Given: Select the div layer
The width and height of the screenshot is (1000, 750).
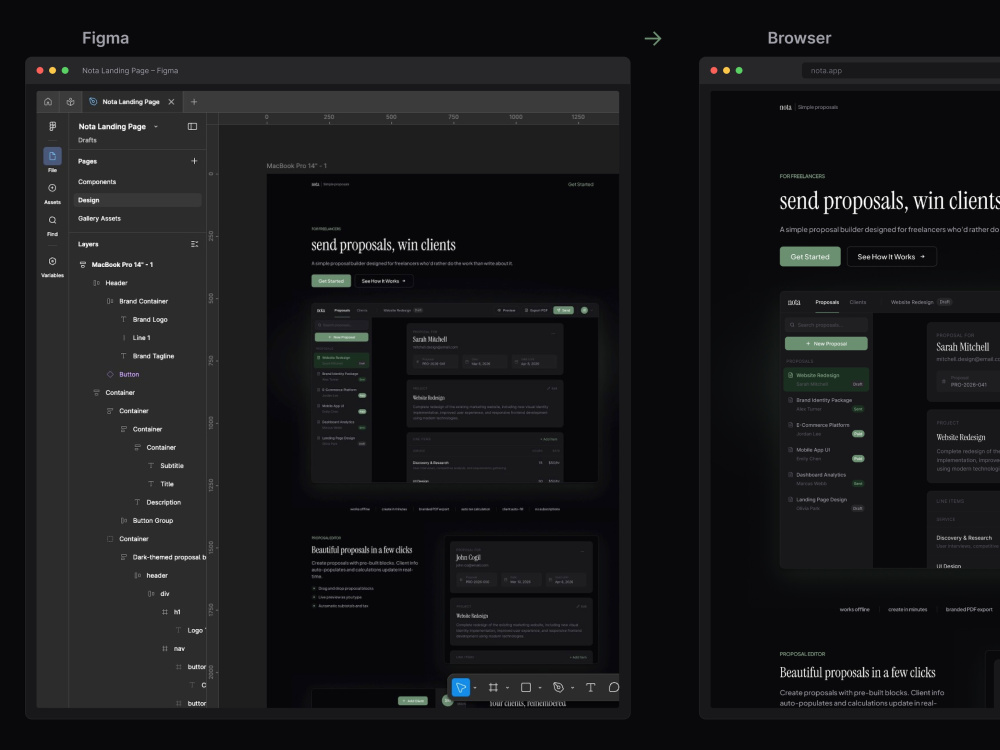Looking at the screenshot, I should [x=165, y=593].
